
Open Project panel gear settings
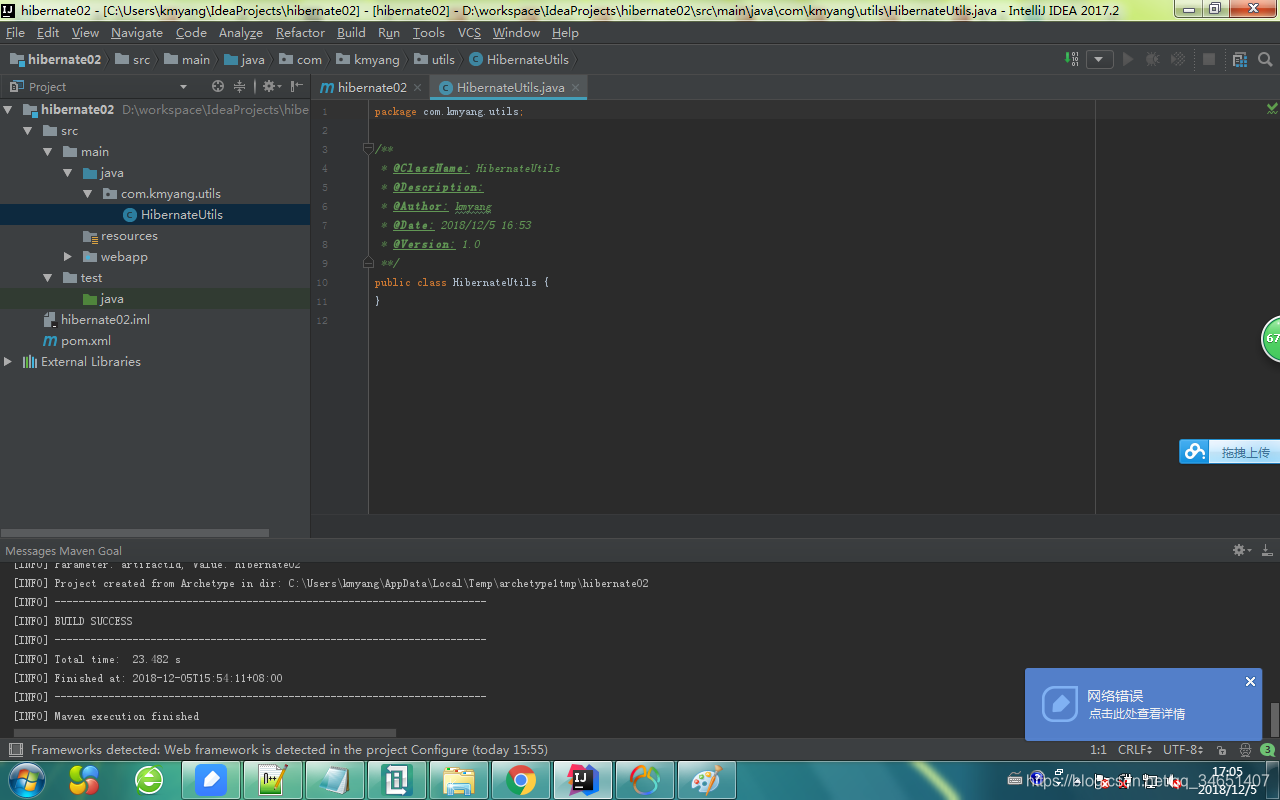click(x=271, y=87)
